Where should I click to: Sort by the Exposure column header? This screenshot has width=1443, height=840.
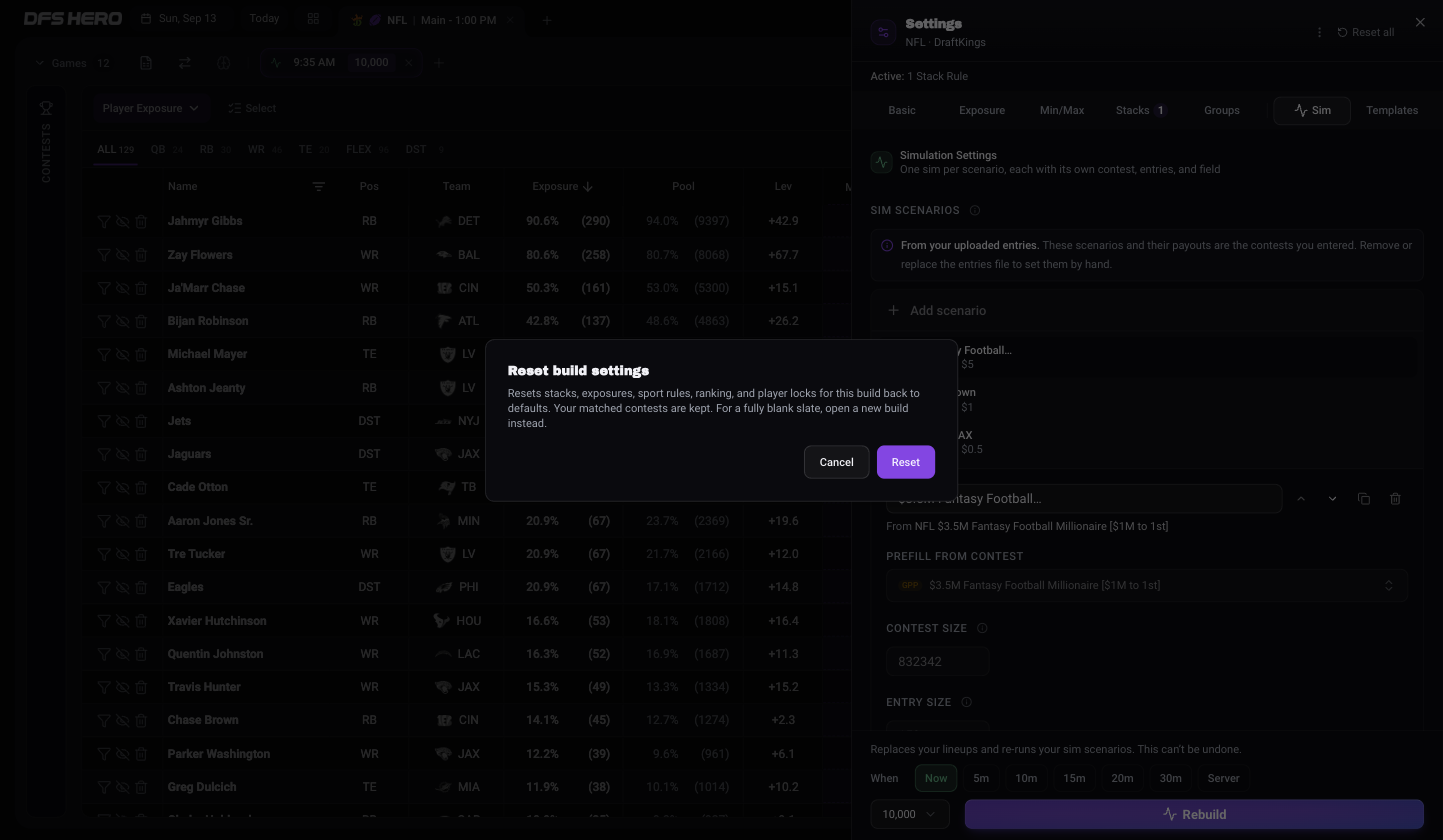coord(562,187)
